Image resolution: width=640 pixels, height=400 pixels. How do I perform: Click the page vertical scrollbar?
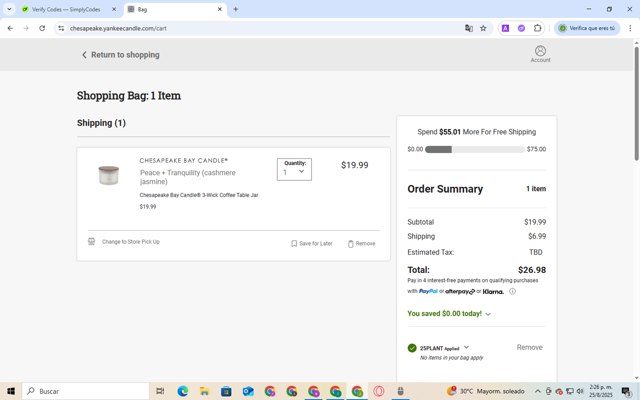point(636,103)
